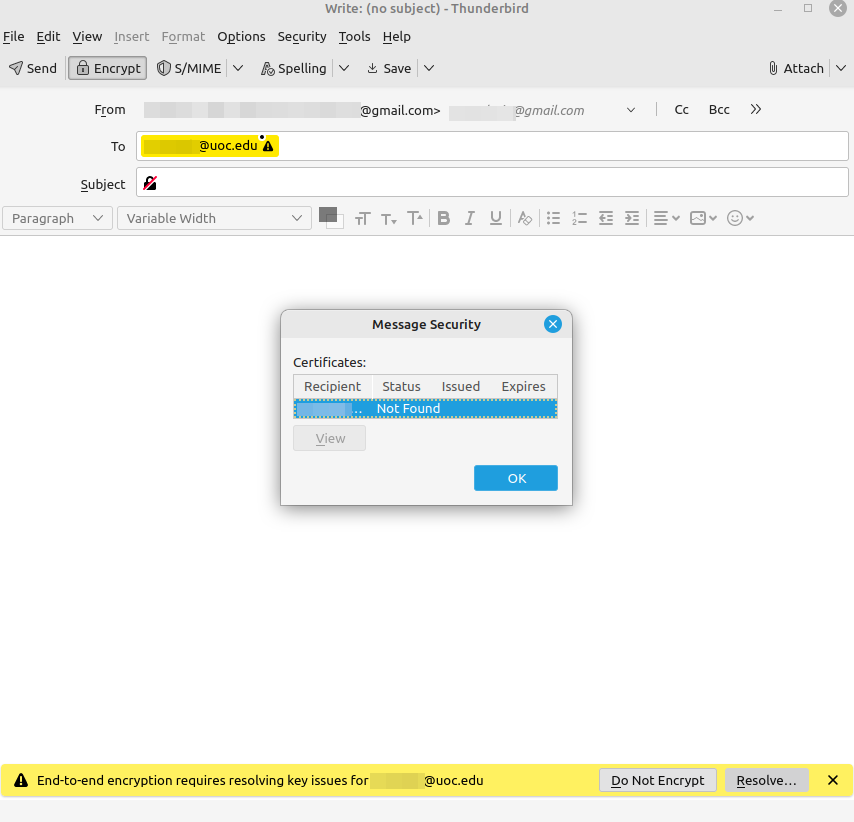Open the View menu
This screenshot has width=854, height=822.
[x=87, y=36]
